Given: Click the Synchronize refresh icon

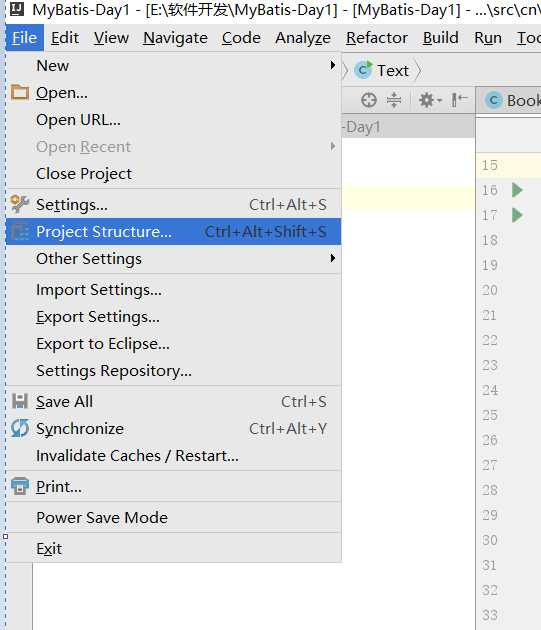Looking at the screenshot, I should [20, 428].
